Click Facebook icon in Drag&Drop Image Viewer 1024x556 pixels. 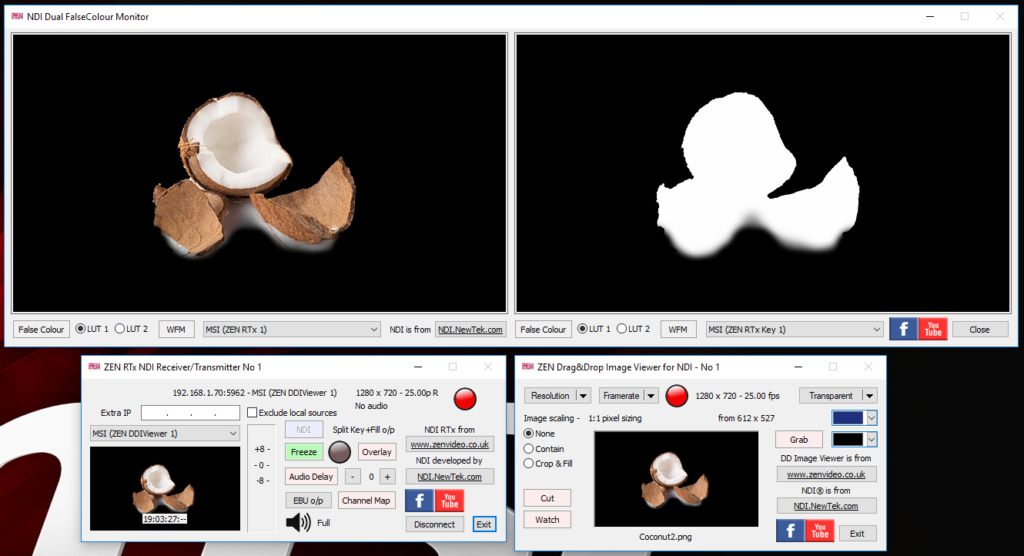coord(790,531)
